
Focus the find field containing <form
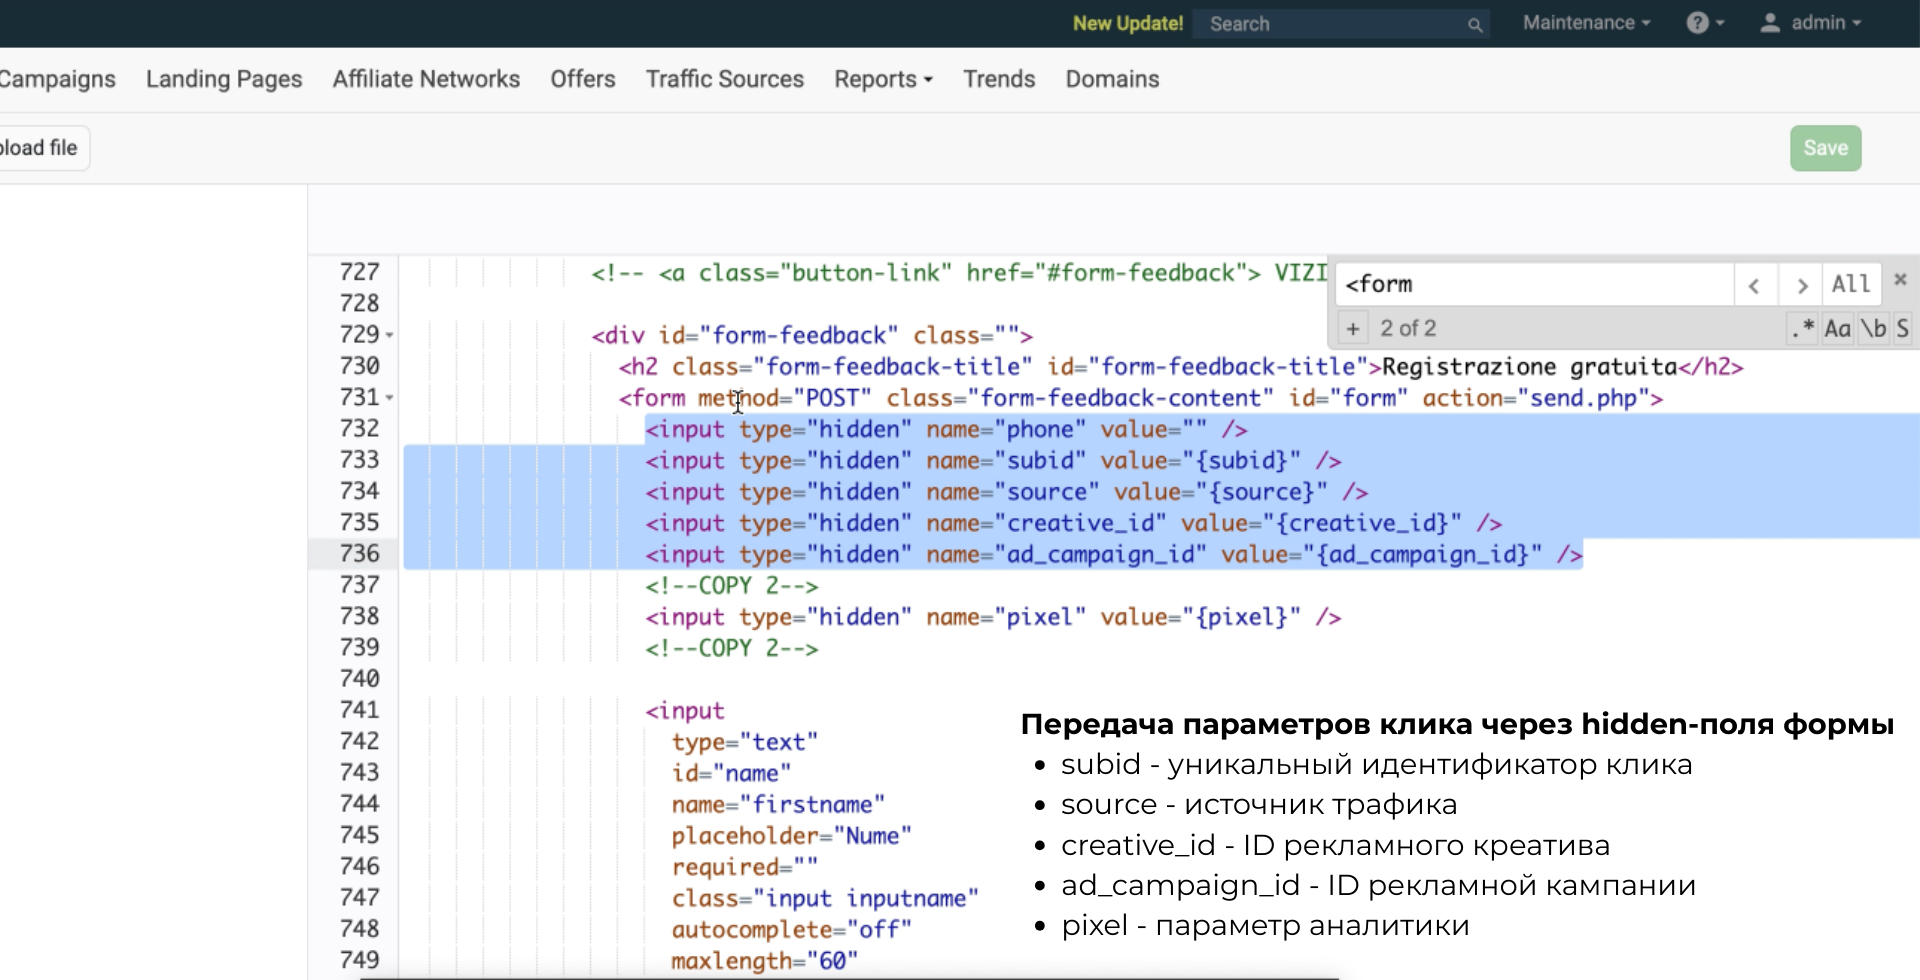tap(1534, 285)
